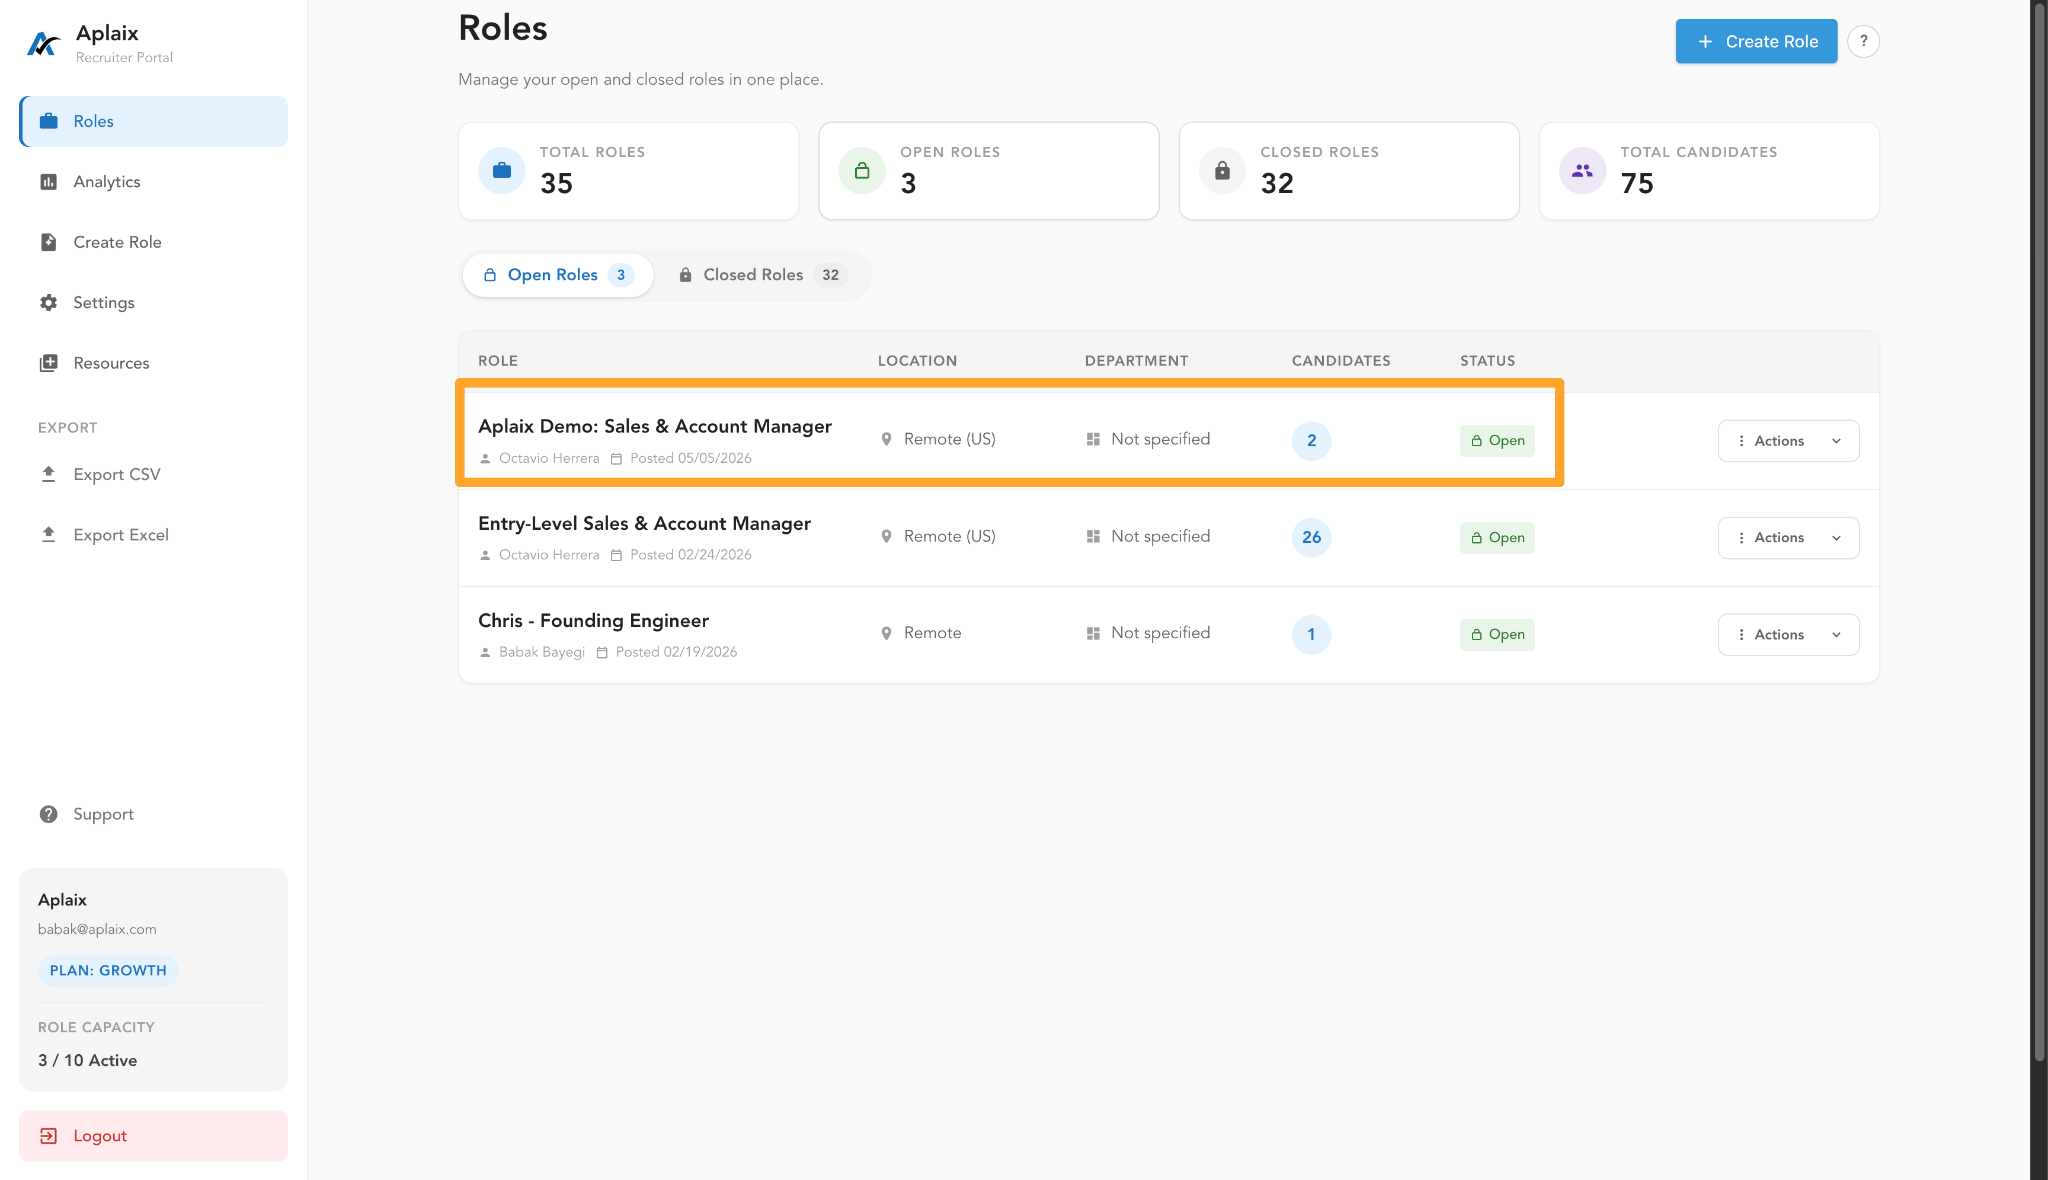Click the Support question mark icon
This screenshot has height=1180, width=2048.
48,814
